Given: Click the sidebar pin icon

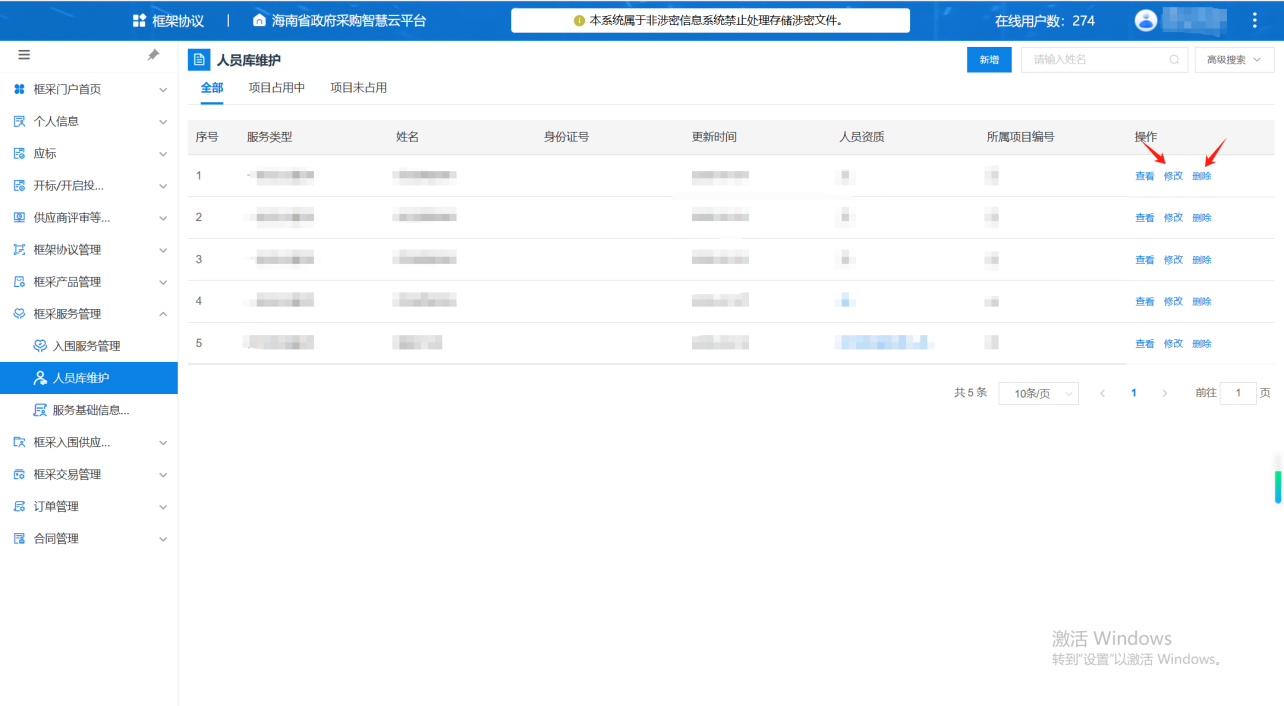Looking at the screenshot, I should (x=153, y=55).
